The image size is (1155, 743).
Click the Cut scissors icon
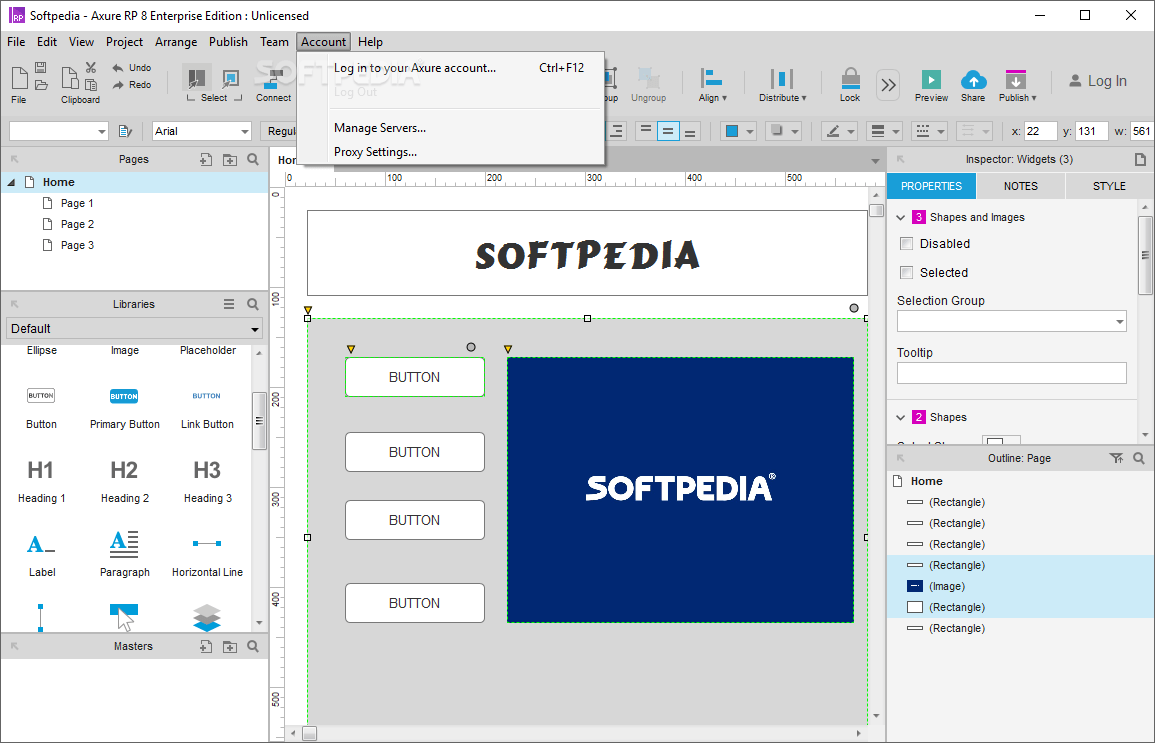[91, 68]
